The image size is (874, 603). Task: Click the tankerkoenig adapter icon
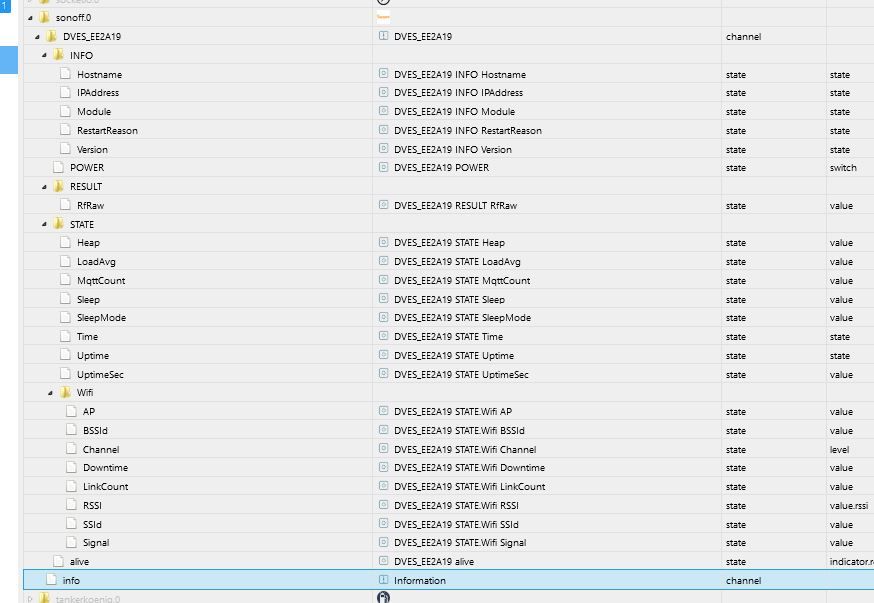[383, 597]
